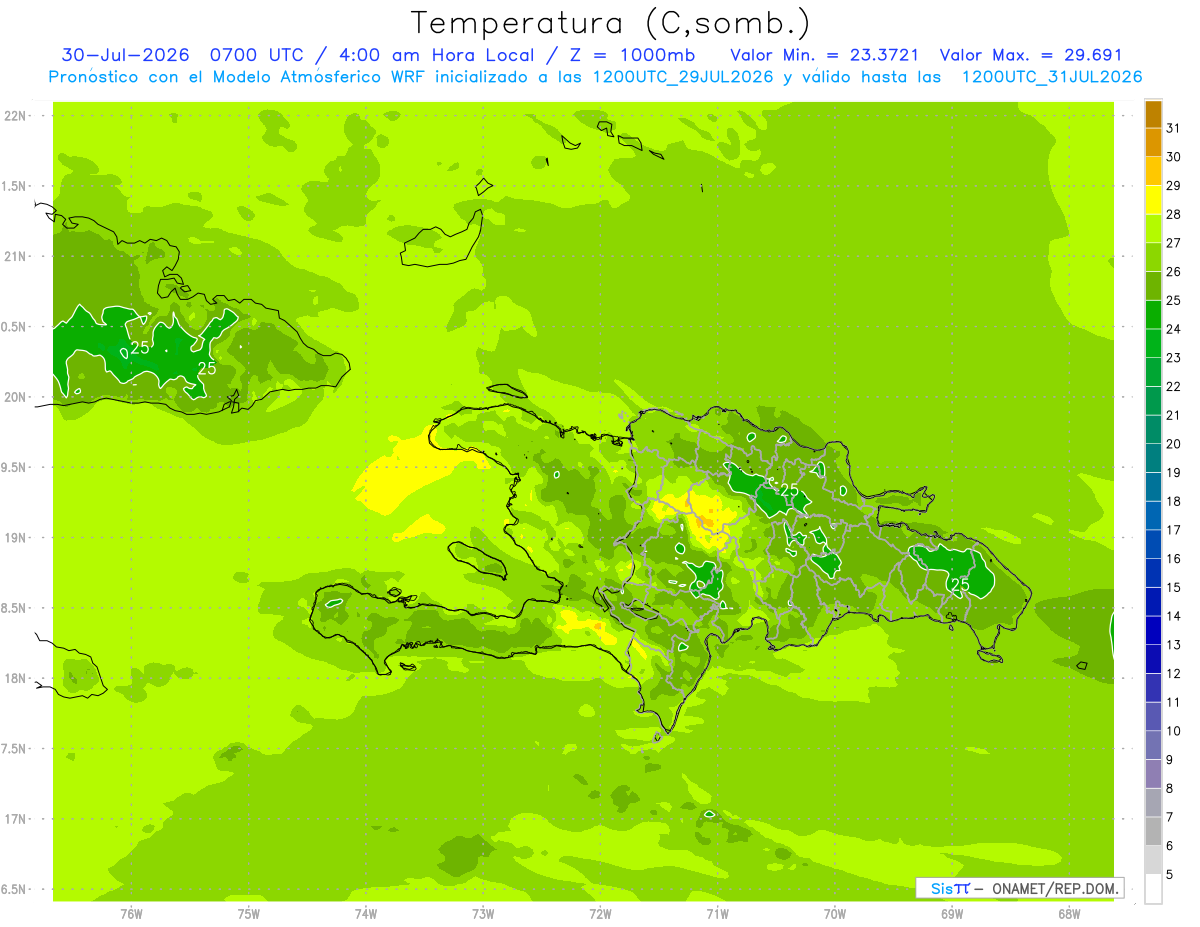This screenshot has height=927, width=1200.
Task: Click the '0700 UTC' time label
Action: click(x=258, y=55)
